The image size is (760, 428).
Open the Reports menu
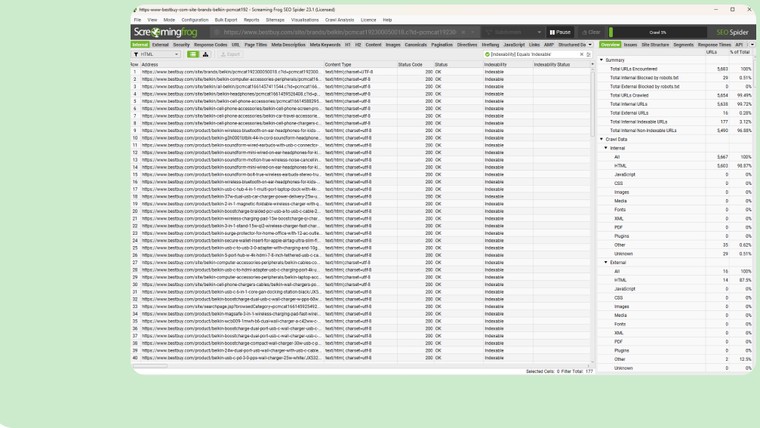[x=251, y=20]
